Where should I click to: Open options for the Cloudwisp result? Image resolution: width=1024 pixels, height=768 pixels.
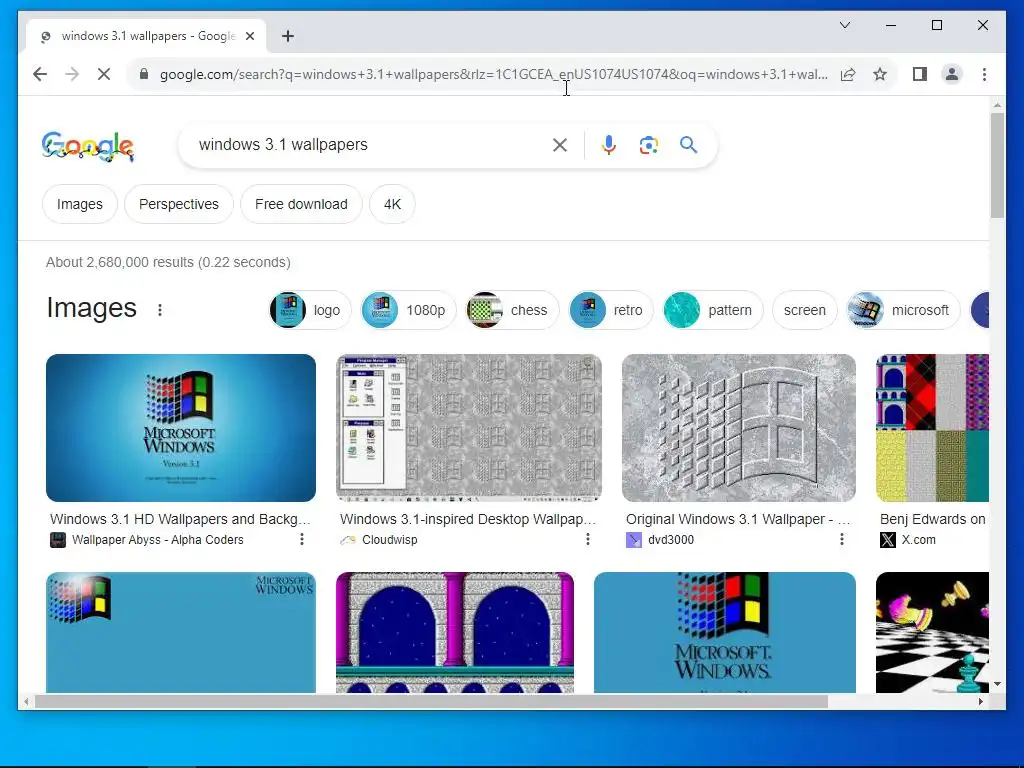pos(588,539)
